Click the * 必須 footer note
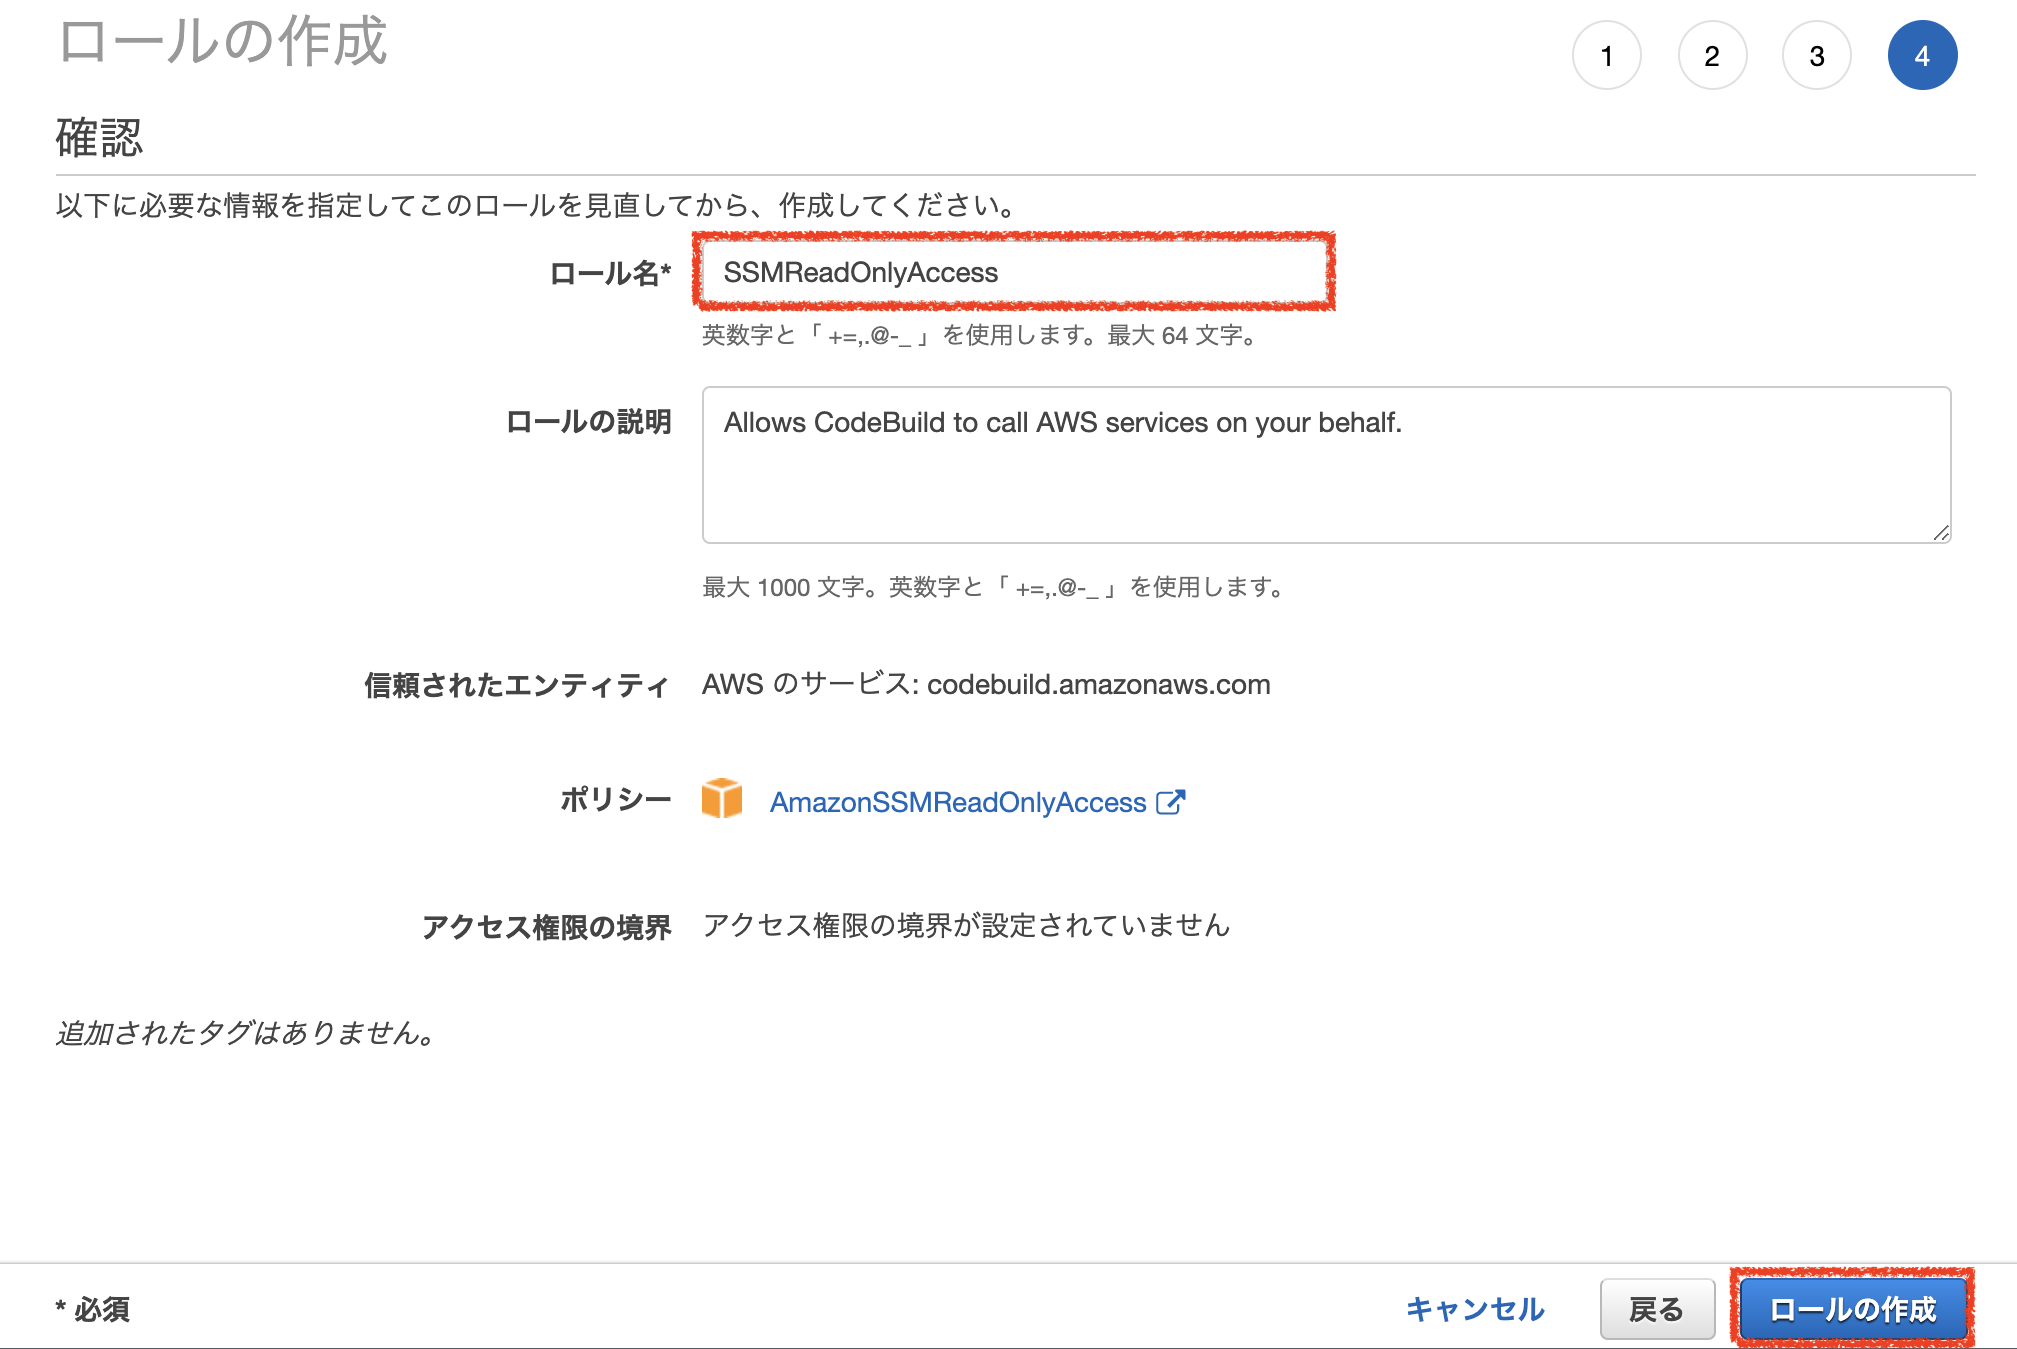The image size is (2017, 1349). click(x=93, y=1309)
